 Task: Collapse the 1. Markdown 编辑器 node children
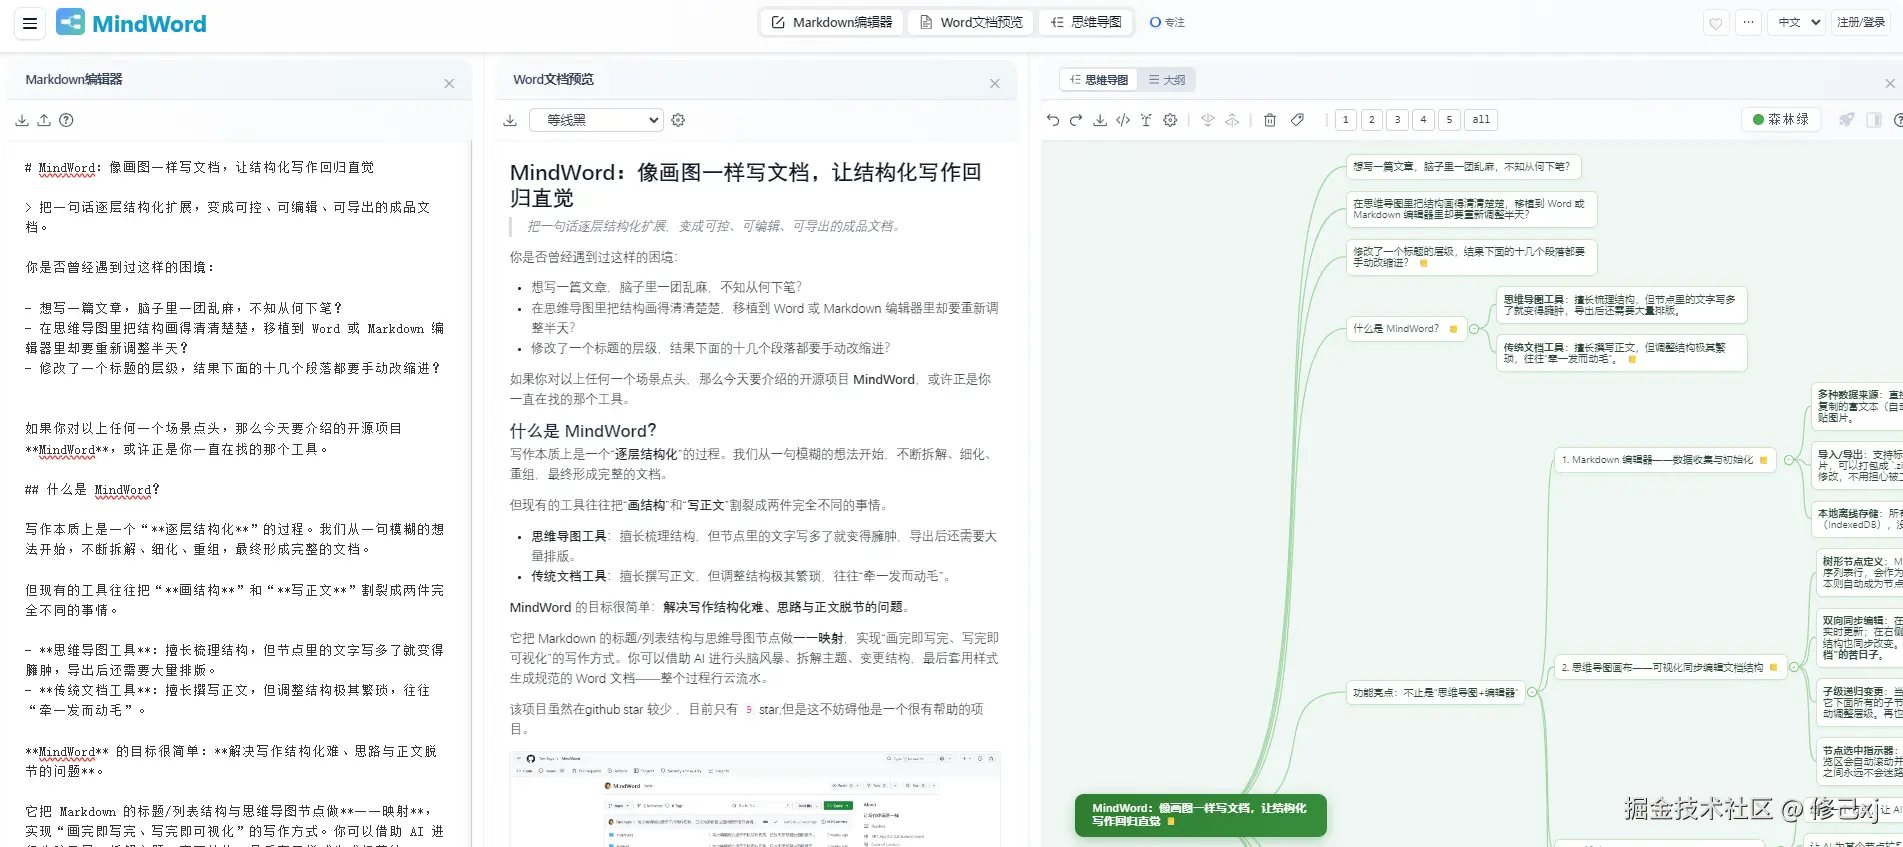1789,460
